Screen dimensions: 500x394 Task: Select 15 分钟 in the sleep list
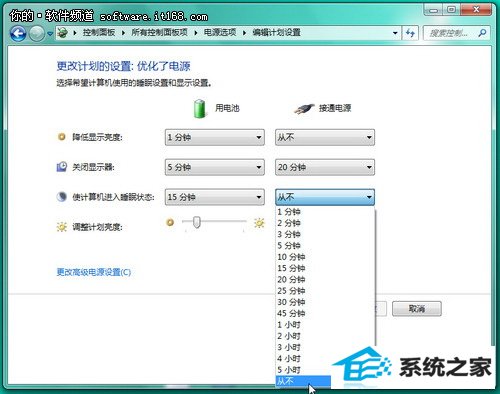click(325, 268)
